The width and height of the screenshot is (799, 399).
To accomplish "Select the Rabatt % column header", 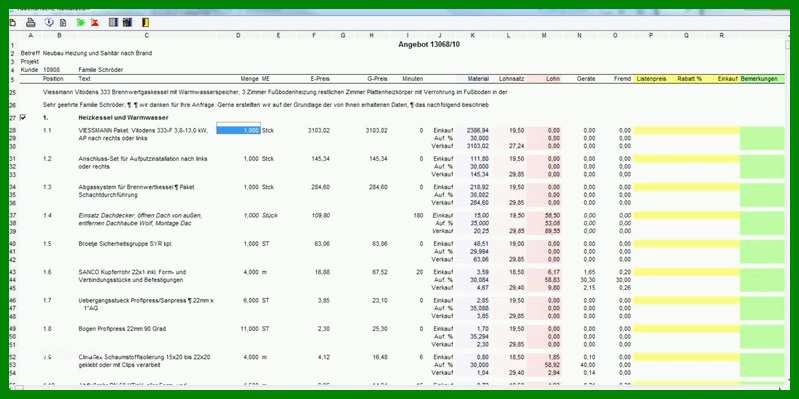I will [x=689, y=79].
